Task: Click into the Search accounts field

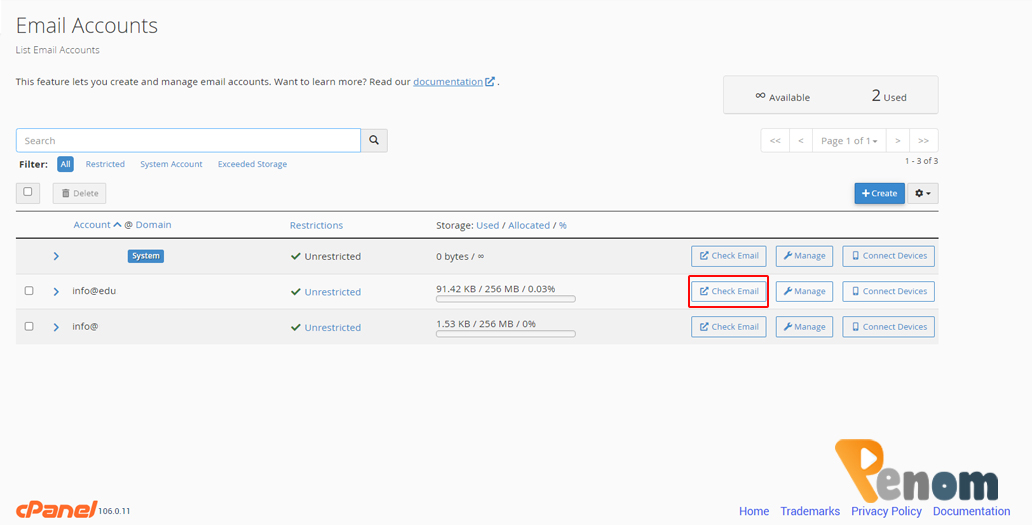Action: click(x=188, y=141)
